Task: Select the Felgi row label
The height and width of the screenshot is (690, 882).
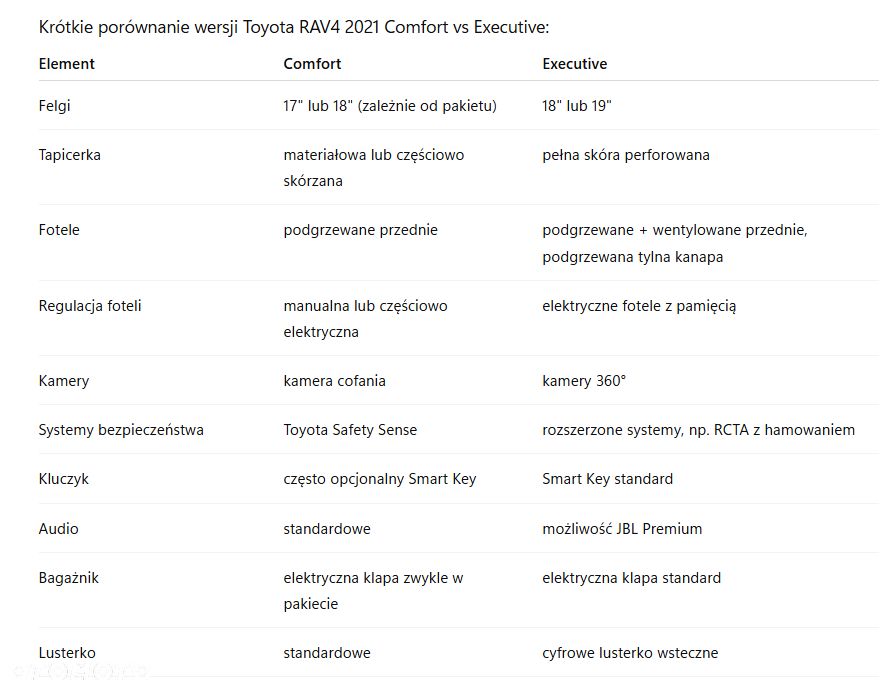Action: coord(55,106)
